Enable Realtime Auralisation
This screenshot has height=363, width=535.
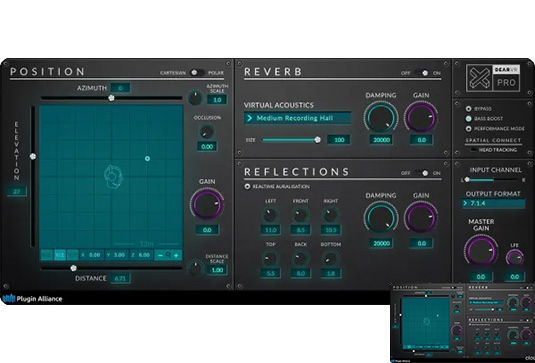pos(247,186)
